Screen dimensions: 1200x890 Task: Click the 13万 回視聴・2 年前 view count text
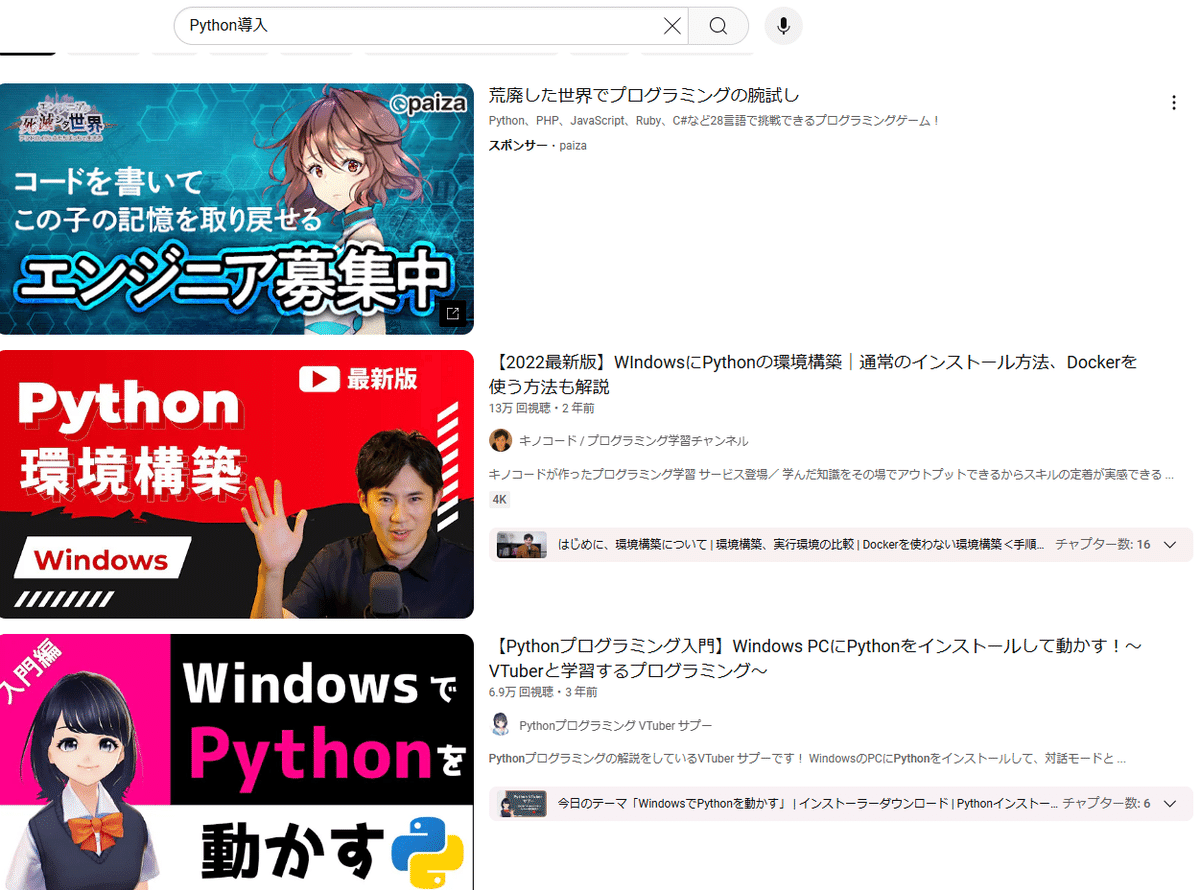click(541, 408)
